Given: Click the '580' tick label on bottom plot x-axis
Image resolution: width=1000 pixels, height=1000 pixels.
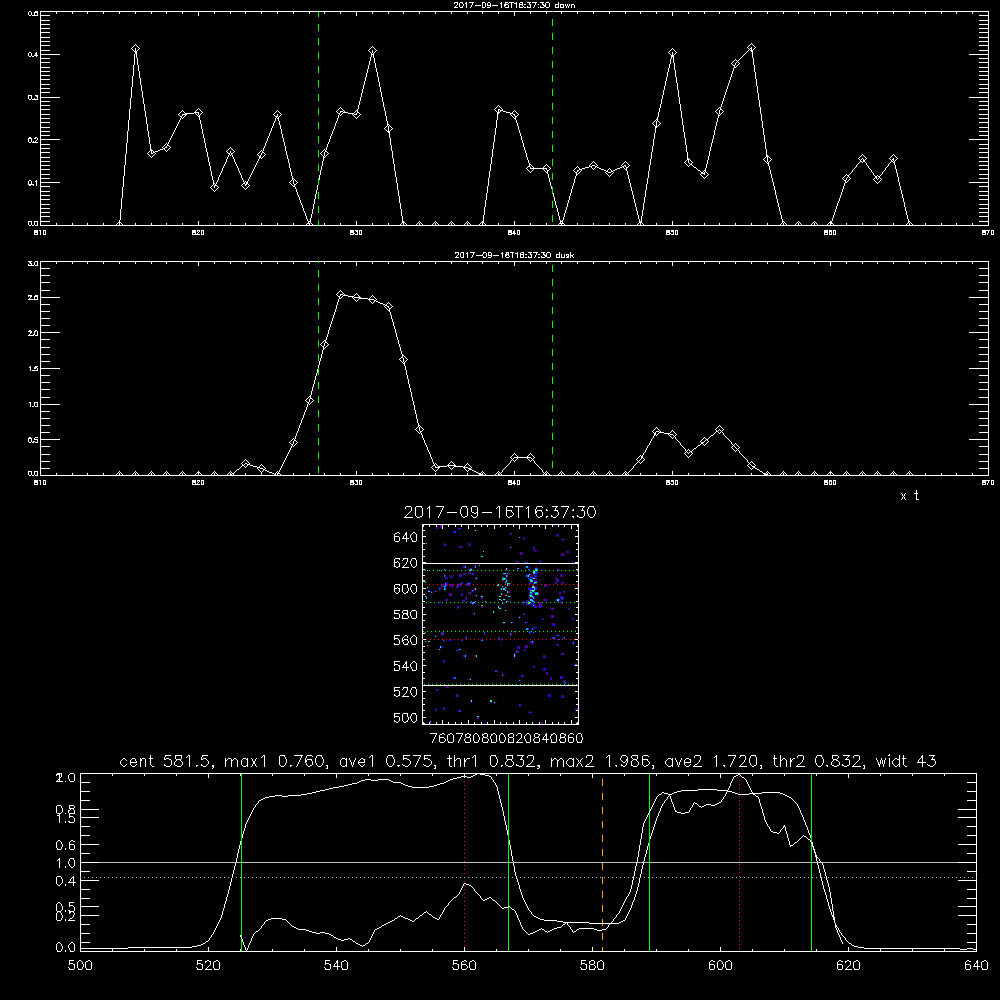Looking at the screenshot, I should tap(592, 966).
